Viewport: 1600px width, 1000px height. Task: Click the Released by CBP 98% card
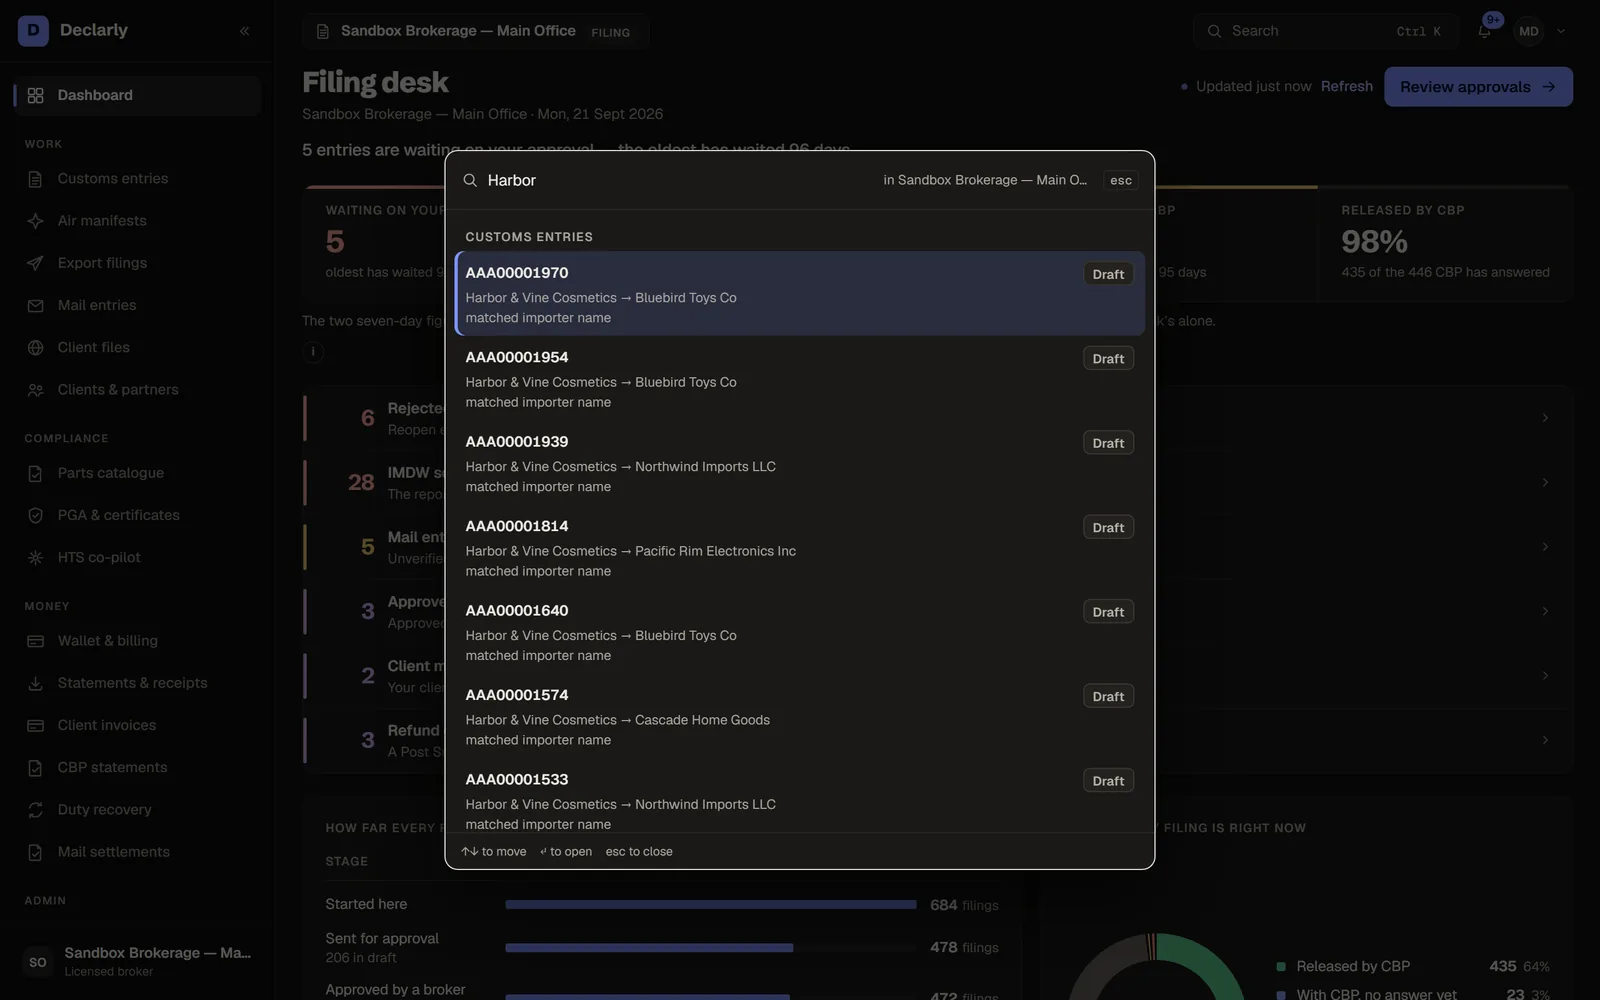(x=1446, y=245)
